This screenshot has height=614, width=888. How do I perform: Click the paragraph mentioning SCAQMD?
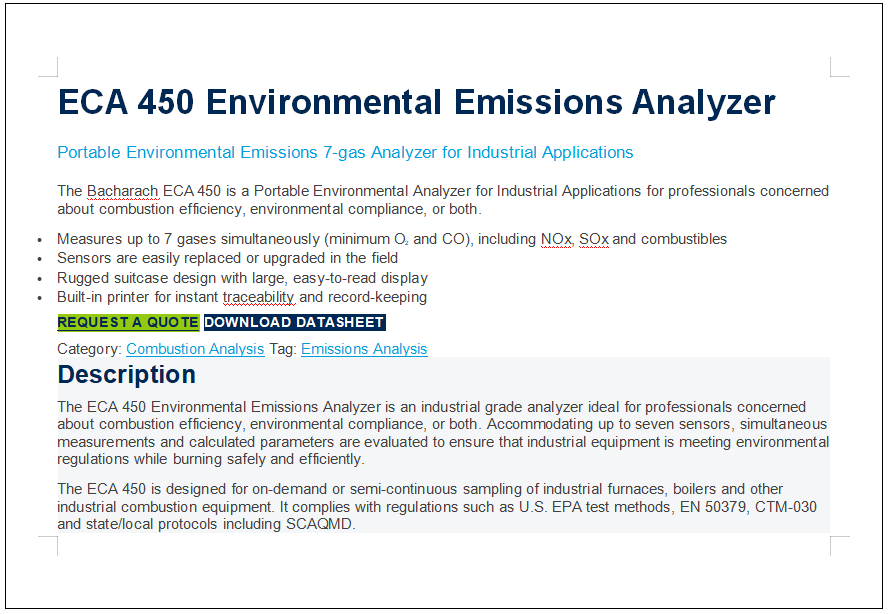(x=437, y=506)
